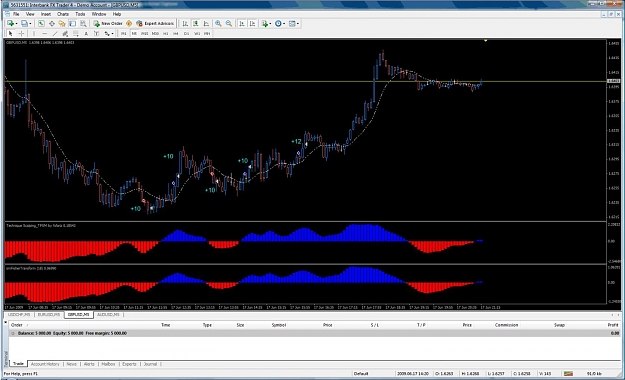Select the Text 'A' tool
Viewport: 625px width, 380px height.
(x=86, y=33)
